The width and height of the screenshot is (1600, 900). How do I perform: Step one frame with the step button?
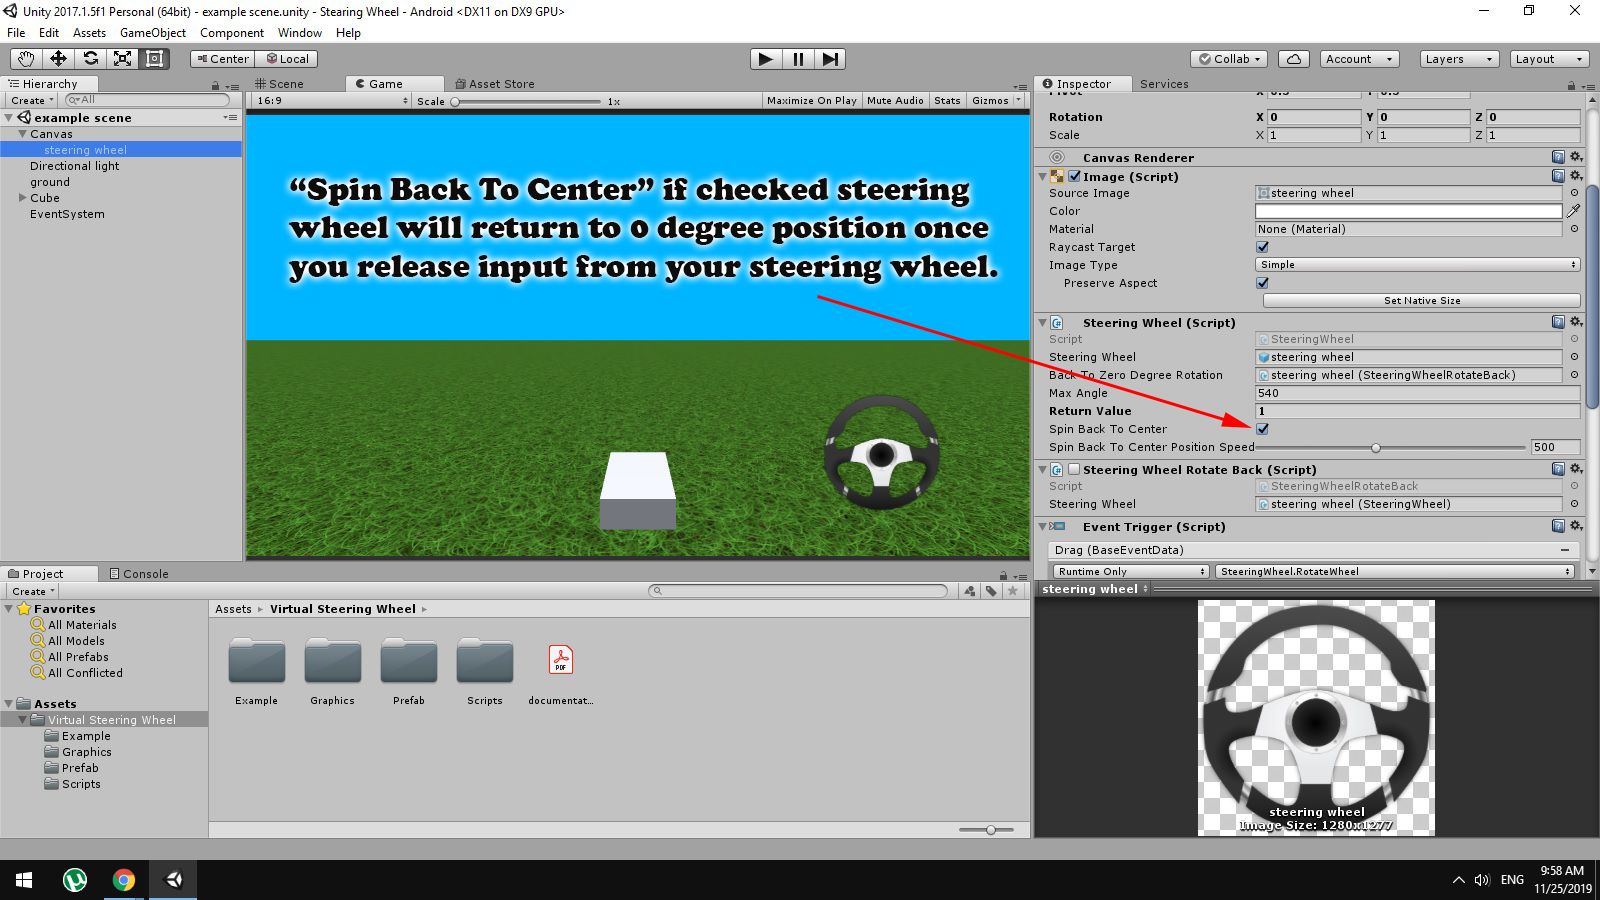pos(830,59)
